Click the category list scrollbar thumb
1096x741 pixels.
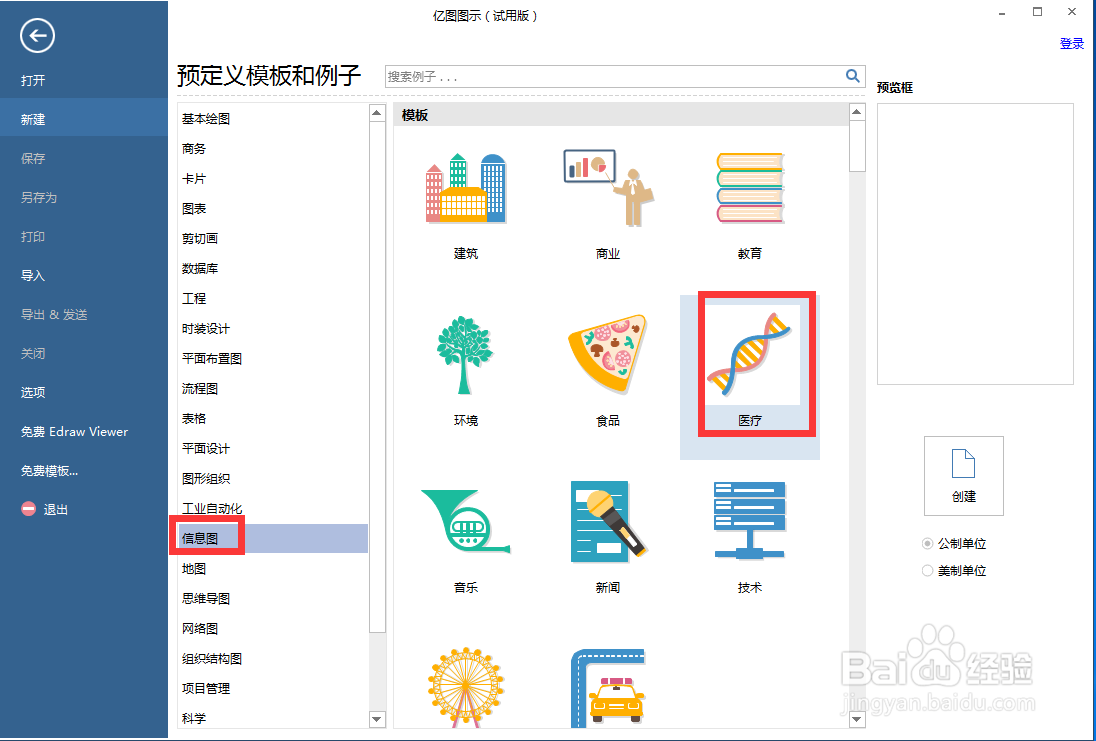click(x=377, y=377)
